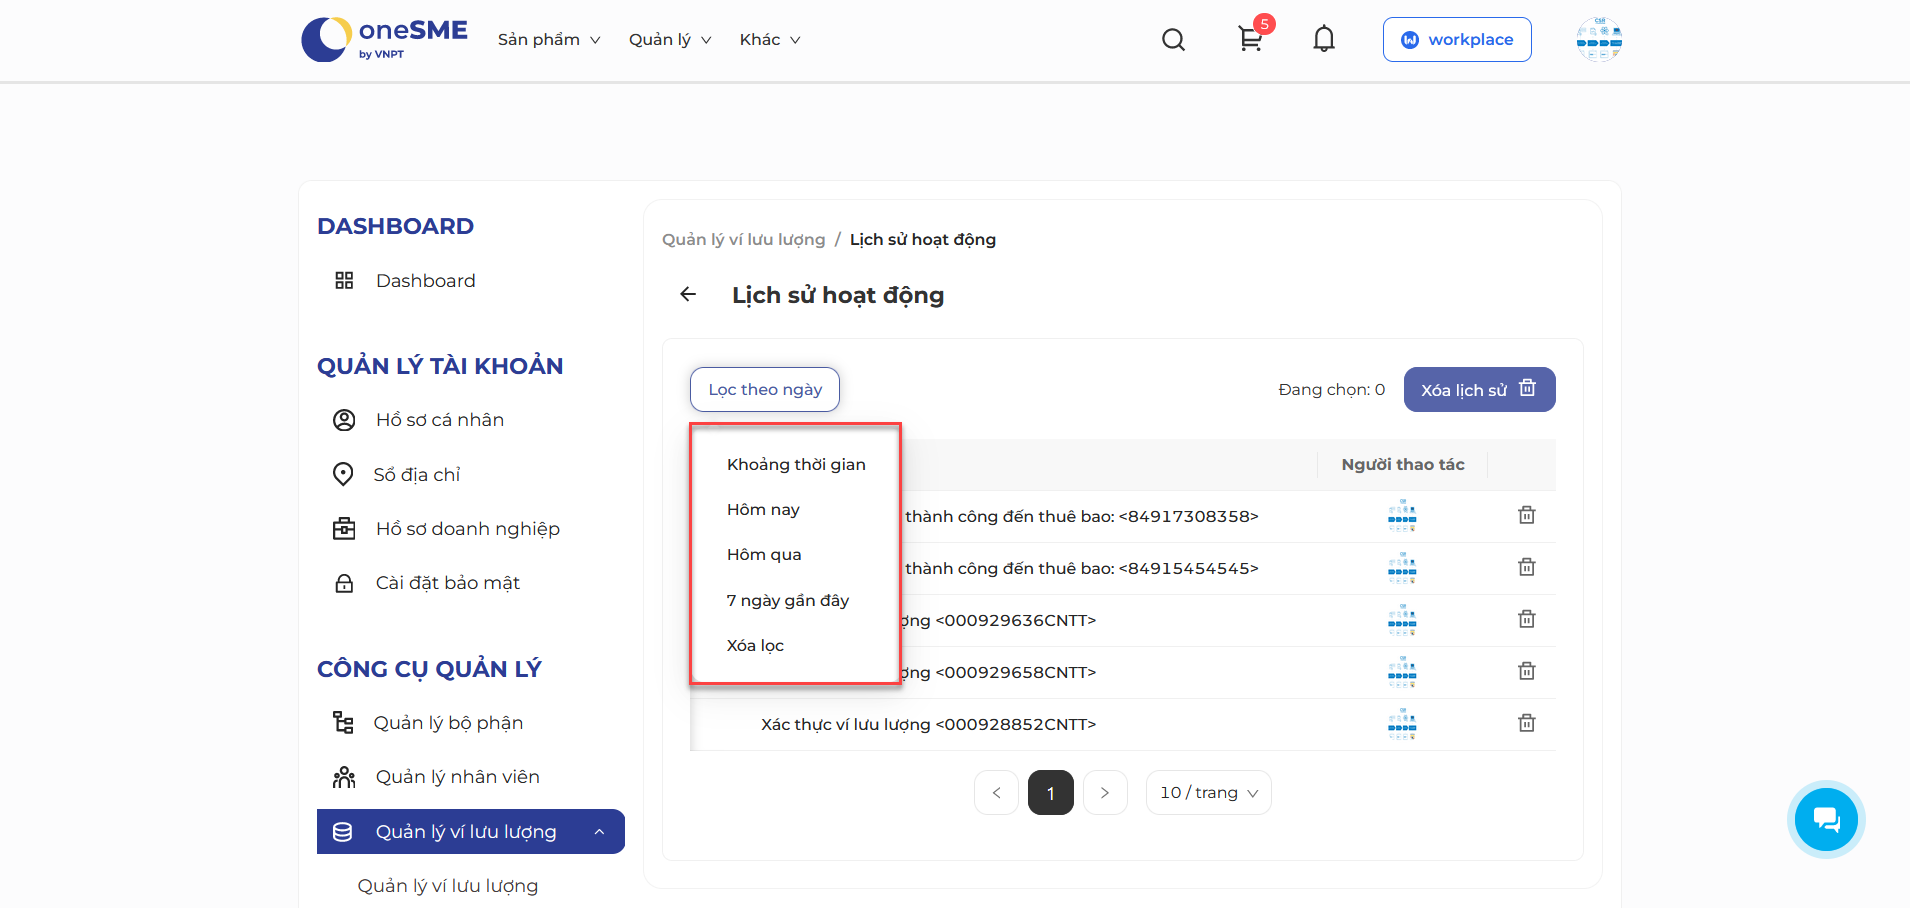
Task: Click Người thao tác column header
Action: pos(1402,464)
